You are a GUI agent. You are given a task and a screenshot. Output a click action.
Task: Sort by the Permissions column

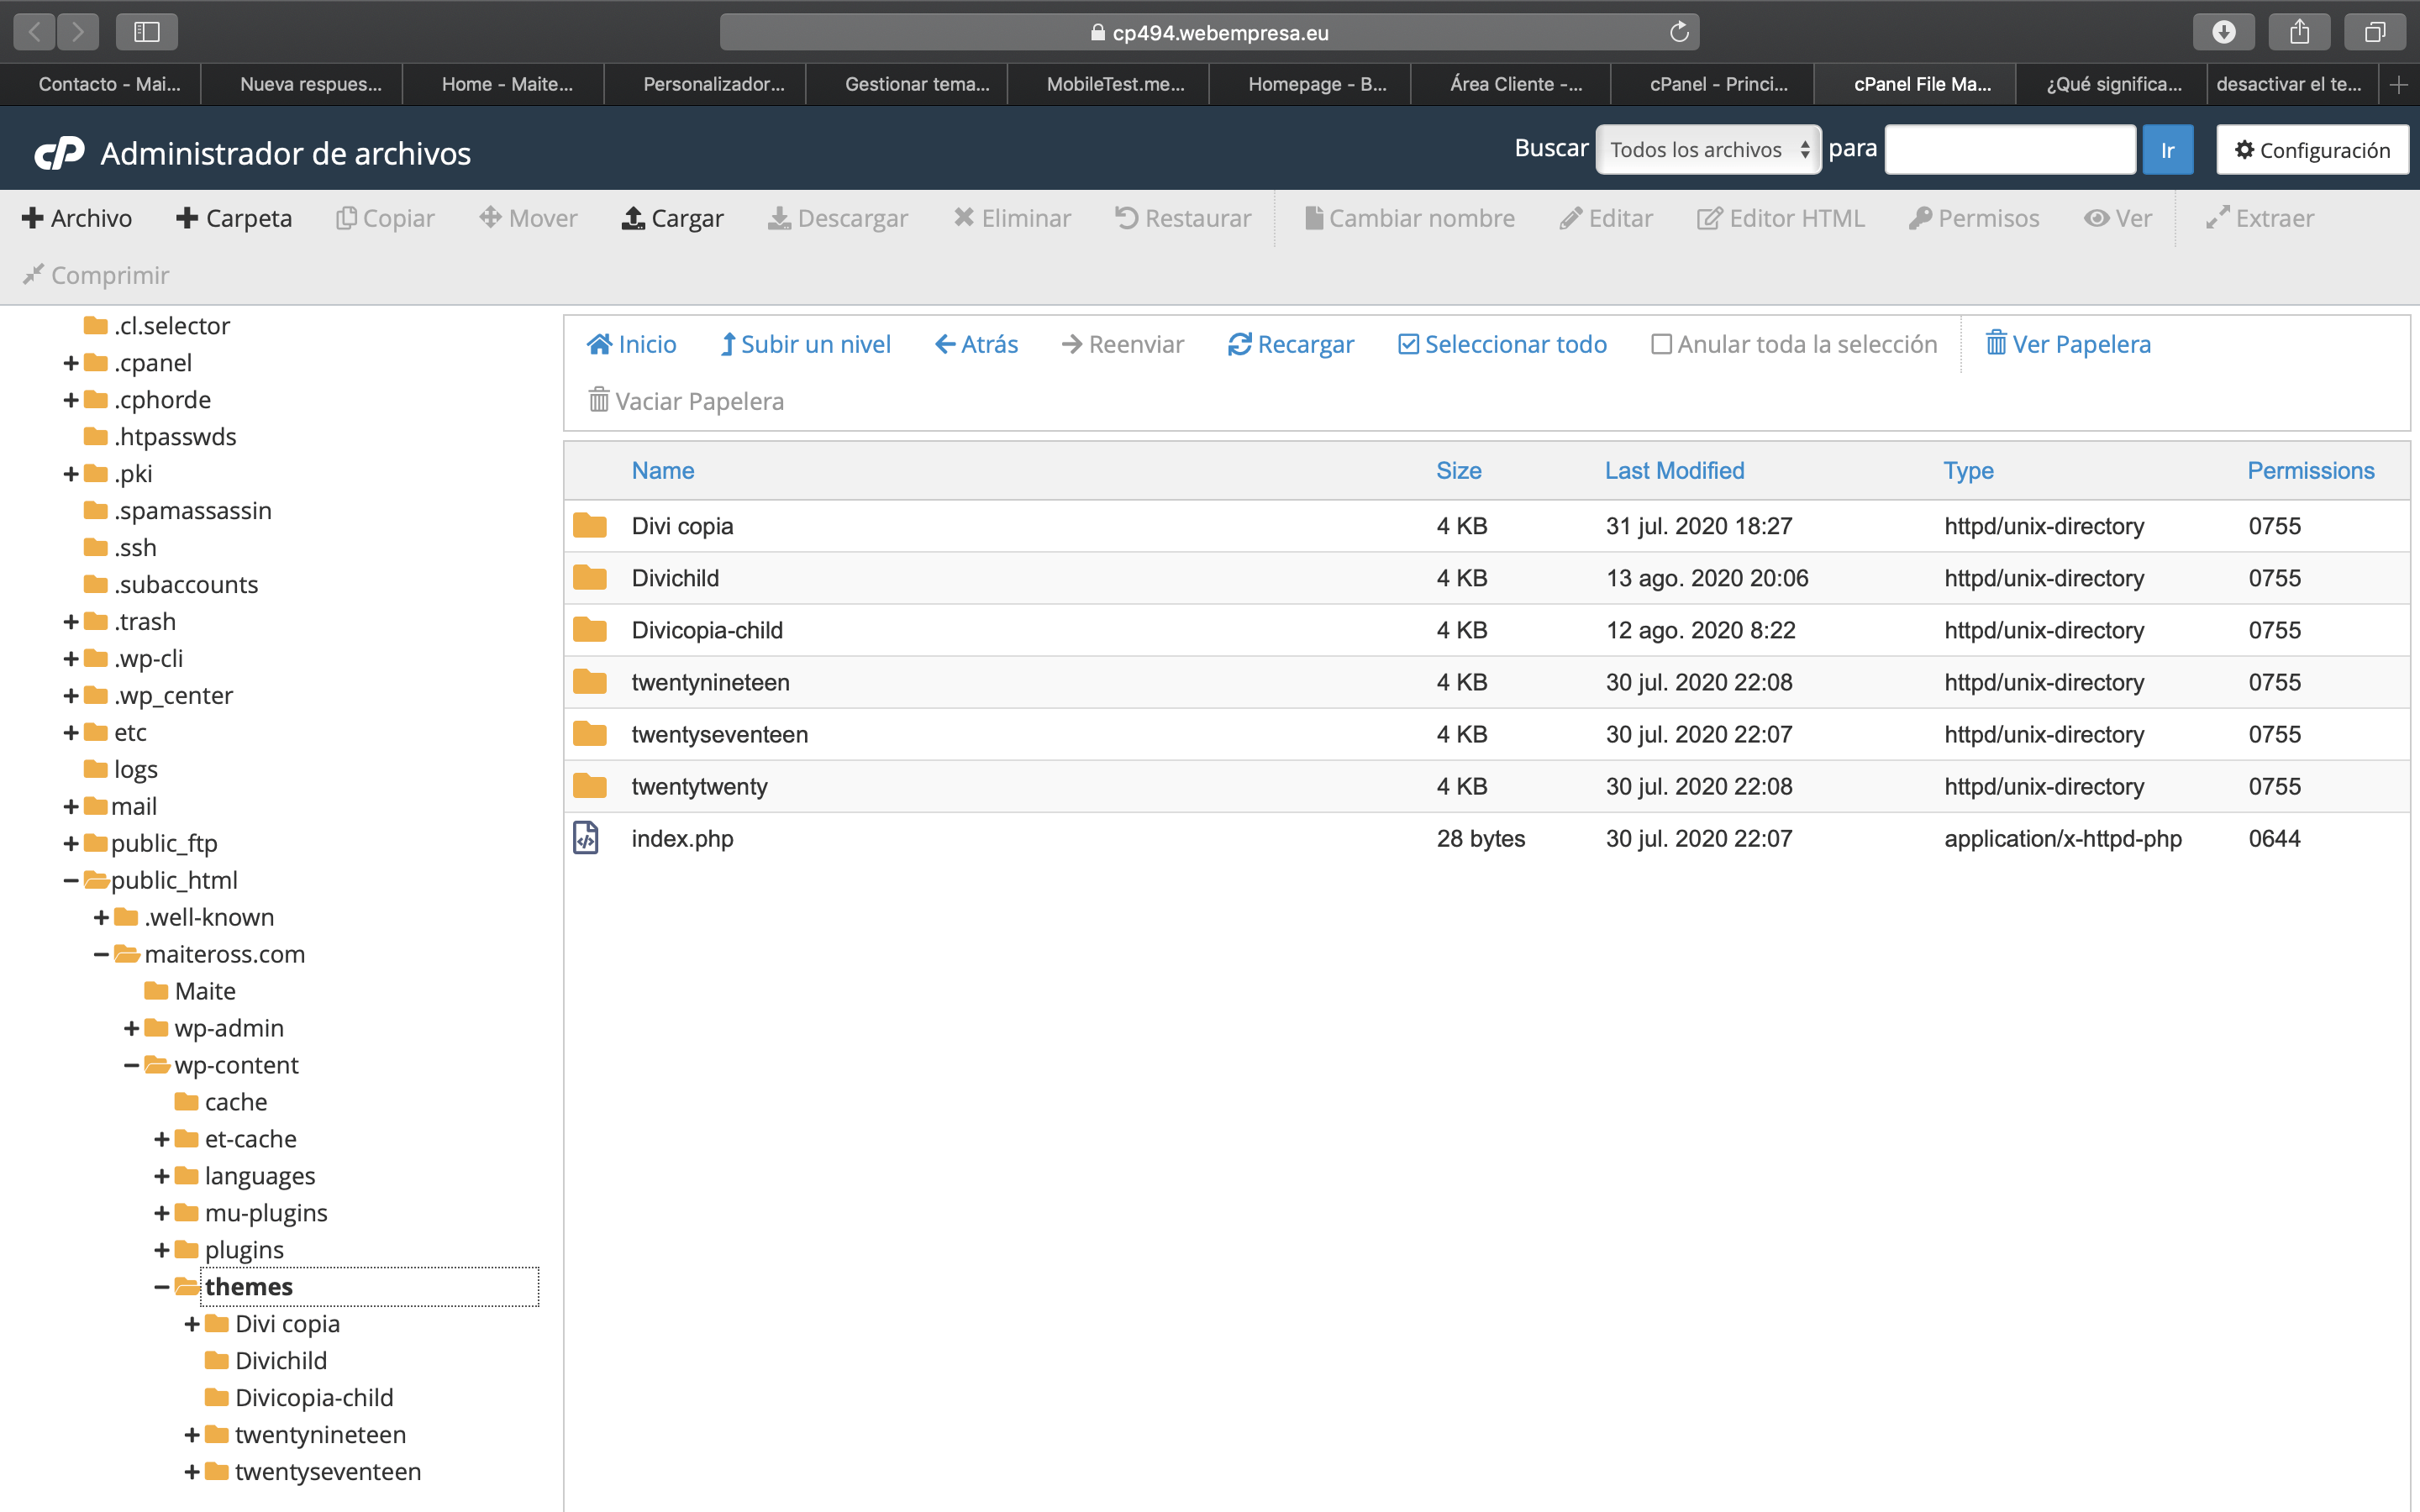click(2310, 470)
